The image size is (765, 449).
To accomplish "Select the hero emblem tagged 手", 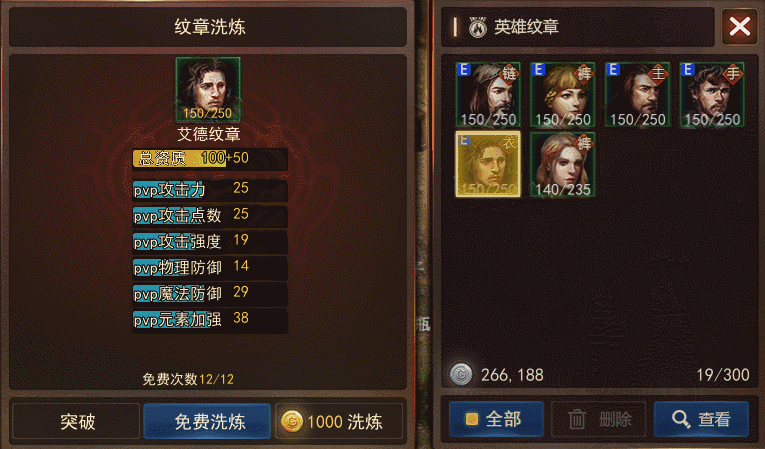I will pos(712,95).
